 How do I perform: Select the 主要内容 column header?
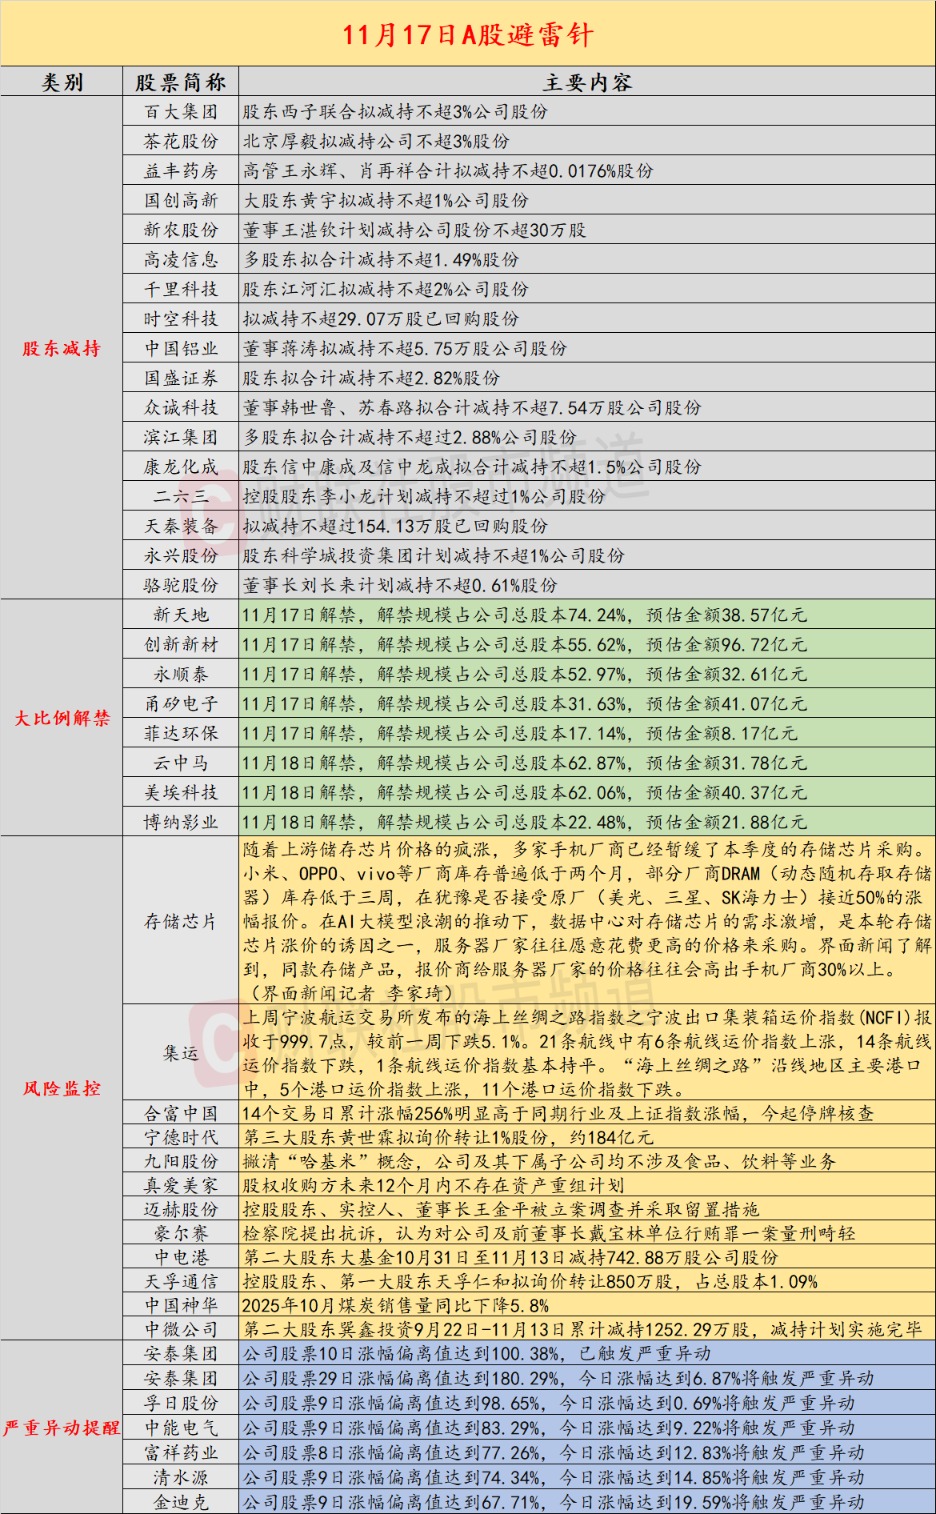[x=587, y=83]
